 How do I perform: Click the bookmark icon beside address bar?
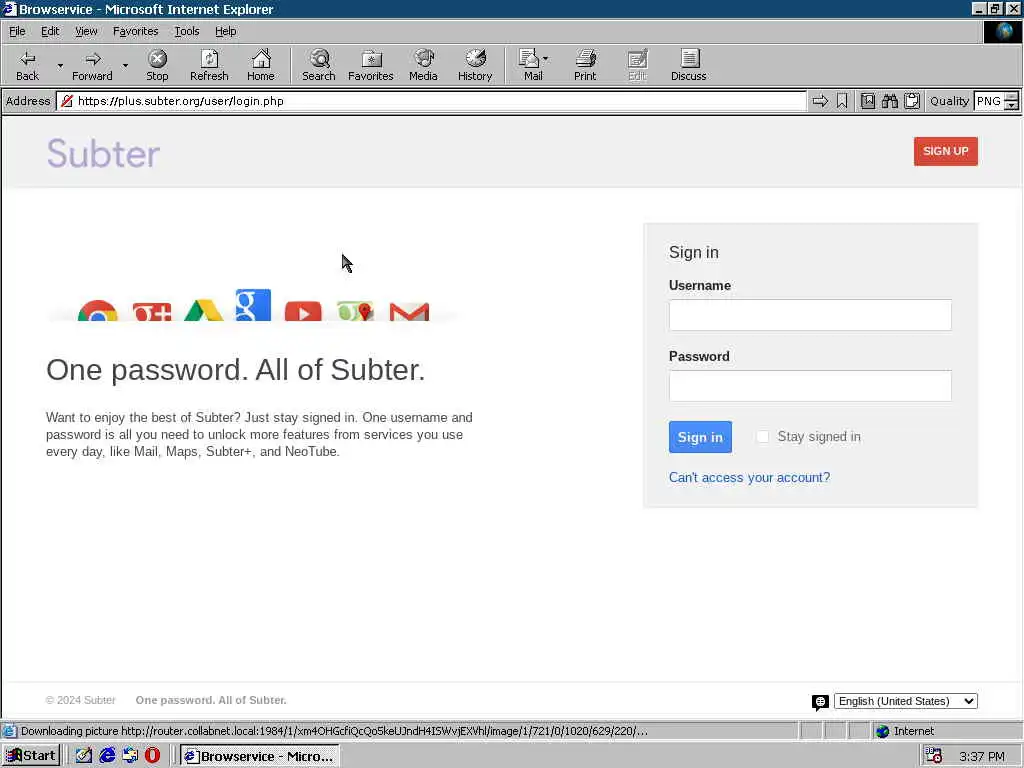tap(842, 101)
